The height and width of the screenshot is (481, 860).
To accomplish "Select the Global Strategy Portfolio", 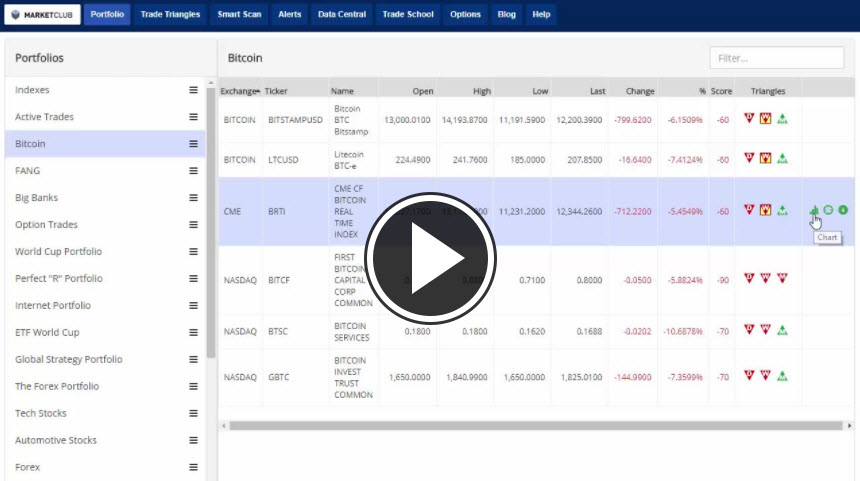I will pos(105,359).
